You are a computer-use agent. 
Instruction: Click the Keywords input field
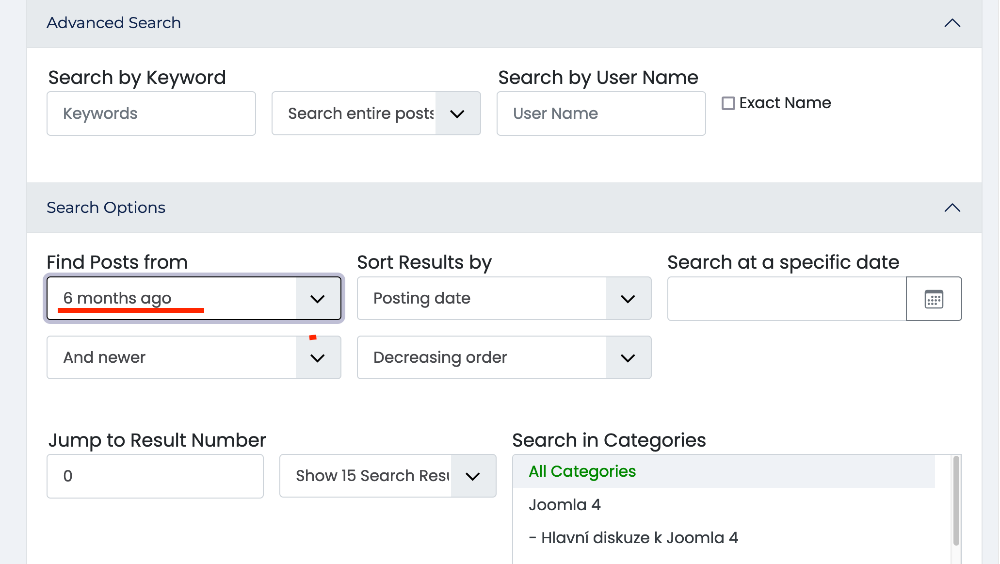(151, 114)
